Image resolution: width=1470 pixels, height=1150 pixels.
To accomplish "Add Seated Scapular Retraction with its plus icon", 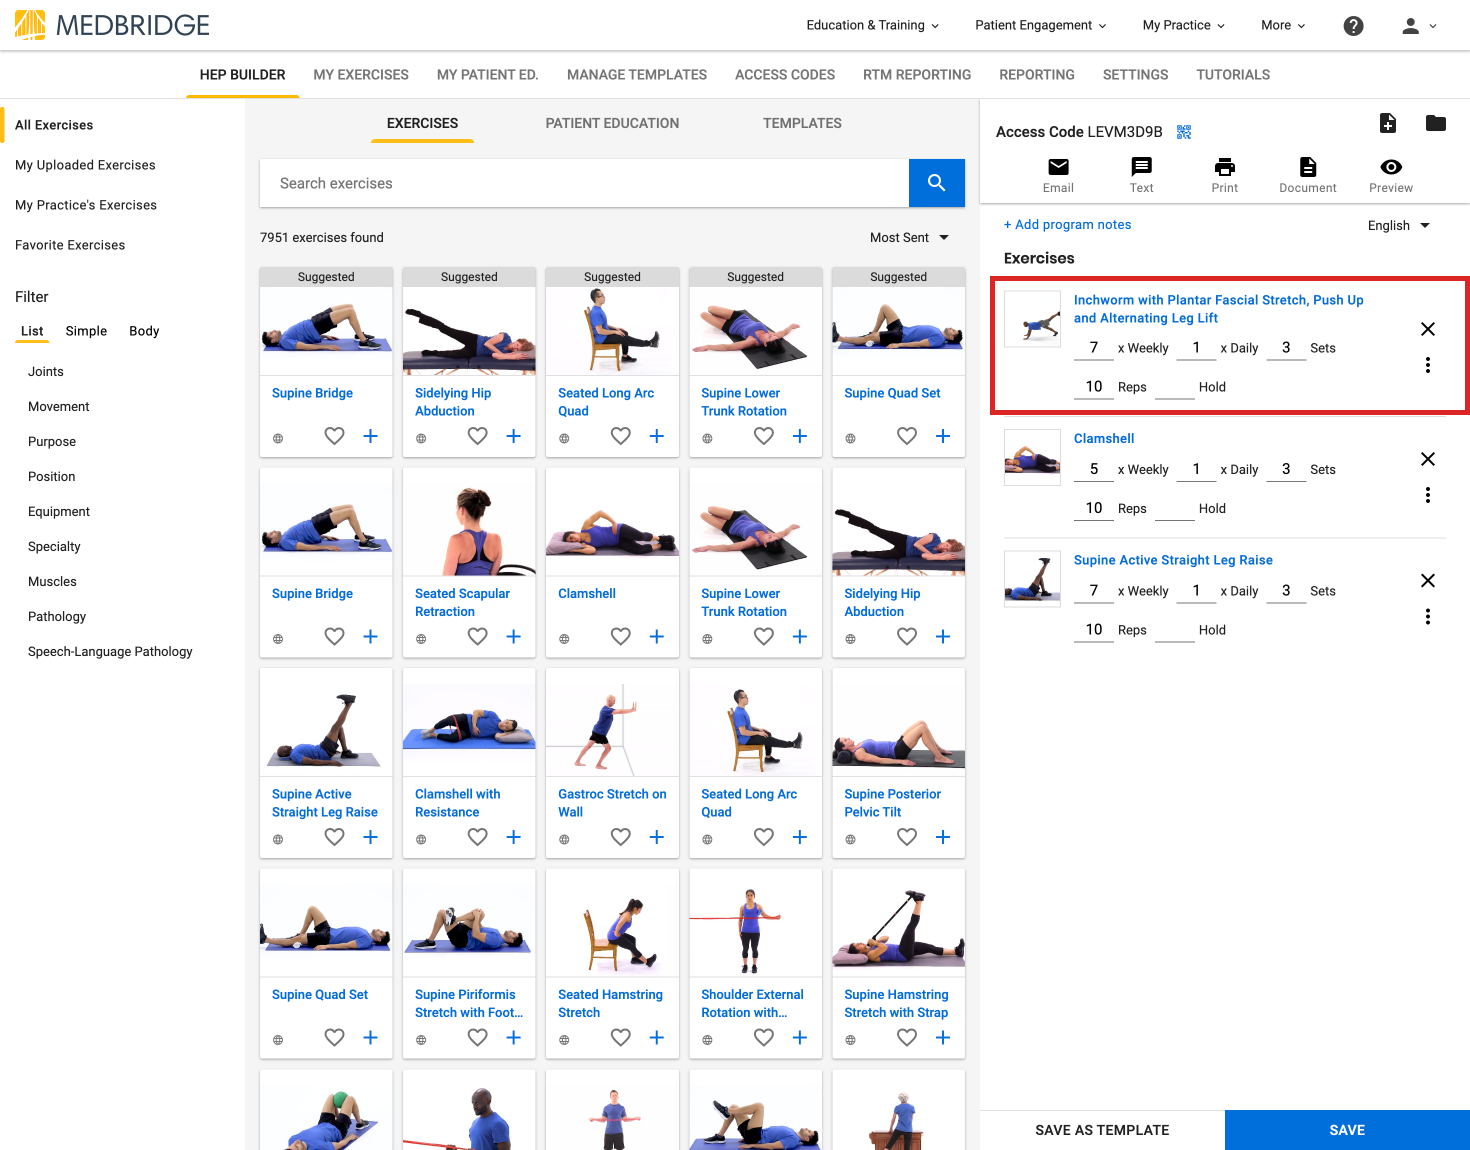I will tap(513, 637).
